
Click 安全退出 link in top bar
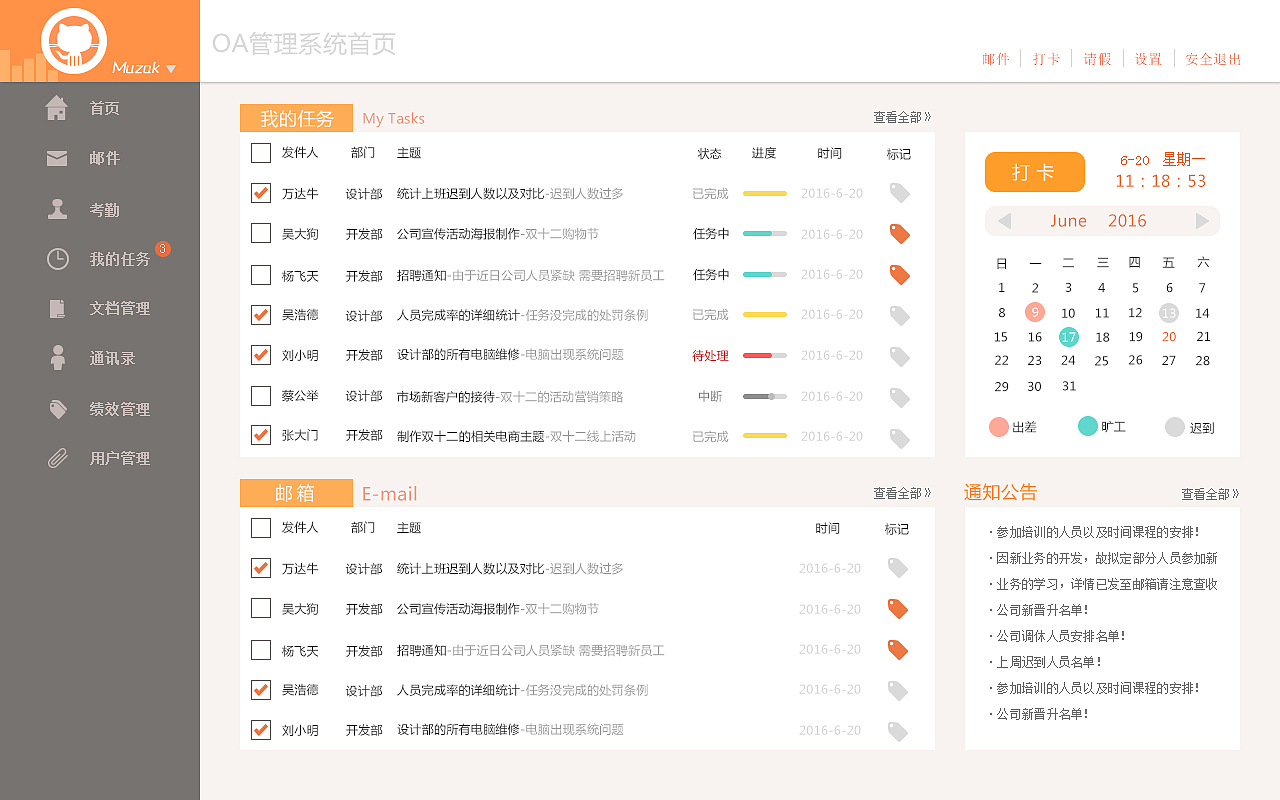1213,59
